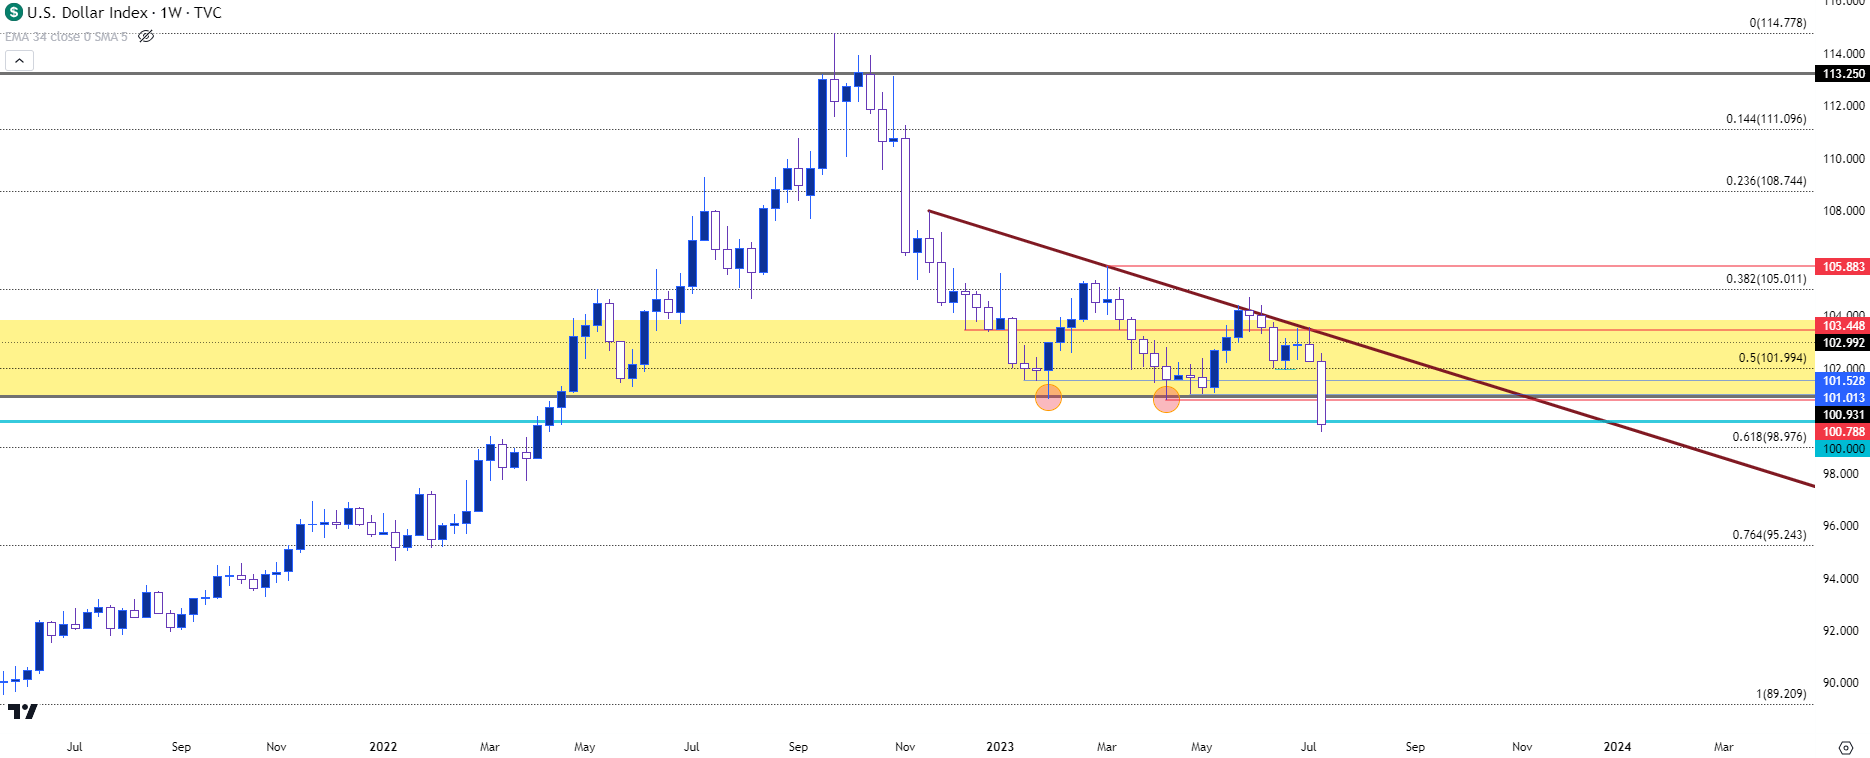Click the 96.000 price axis tick
This screenshot has height=758, width=1870.
(x=1841, y=526)
